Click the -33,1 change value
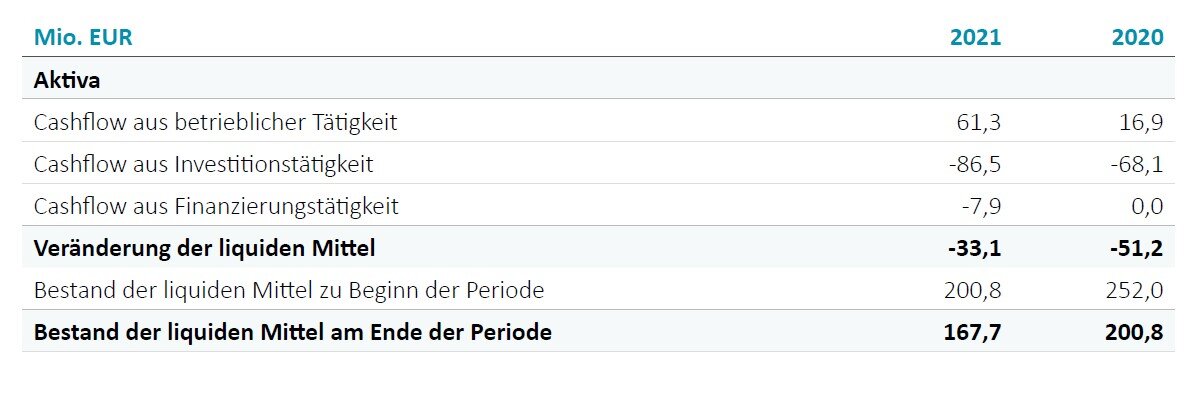The image size is (1196, 407). pyautogui.click(x=974, y=248)
